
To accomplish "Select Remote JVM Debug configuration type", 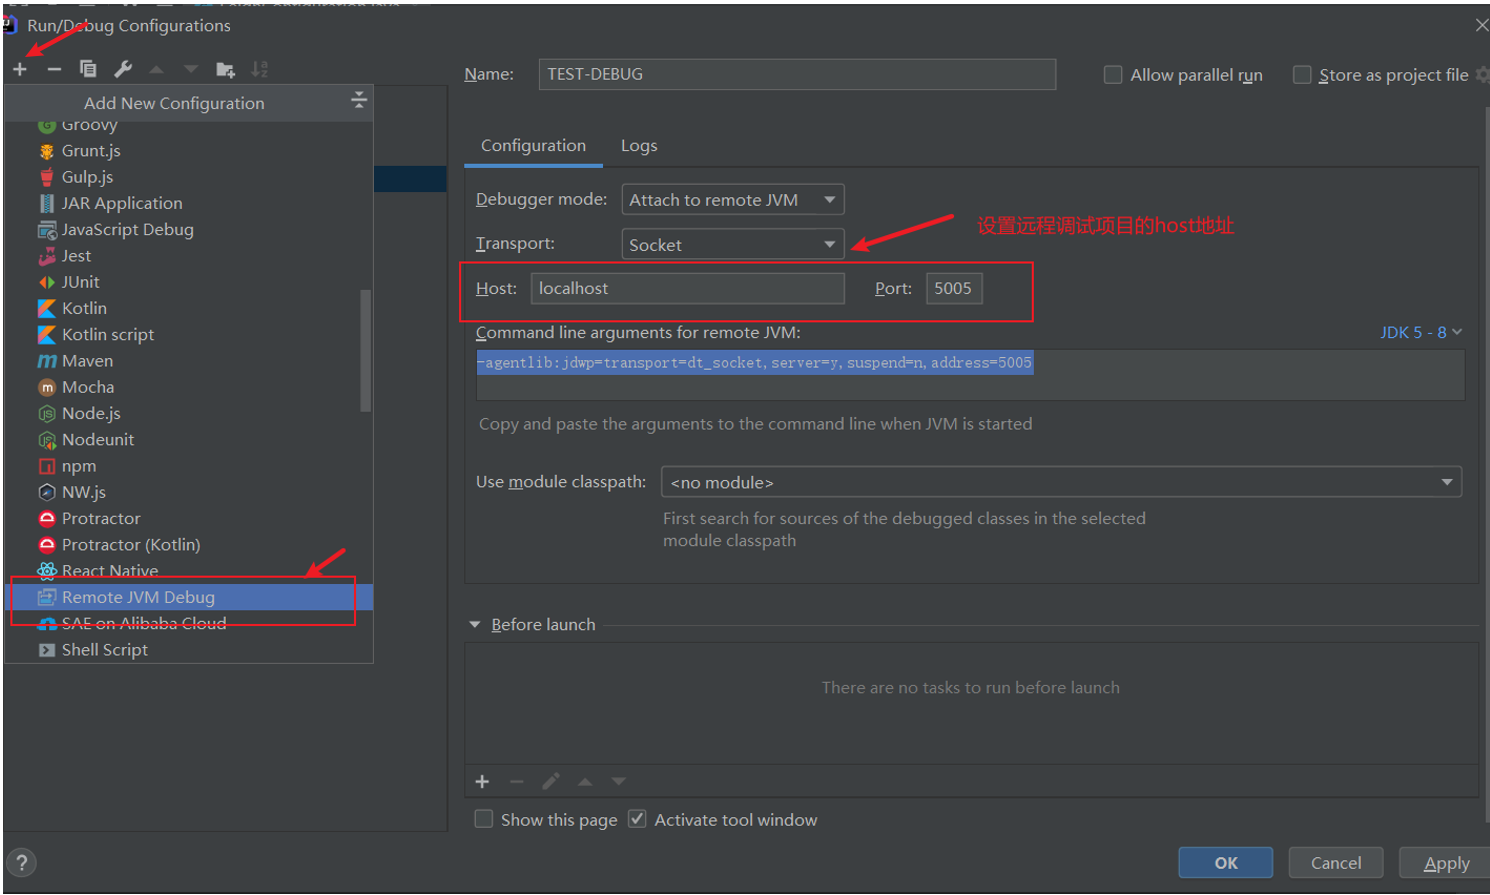I will tap(189, 597).
